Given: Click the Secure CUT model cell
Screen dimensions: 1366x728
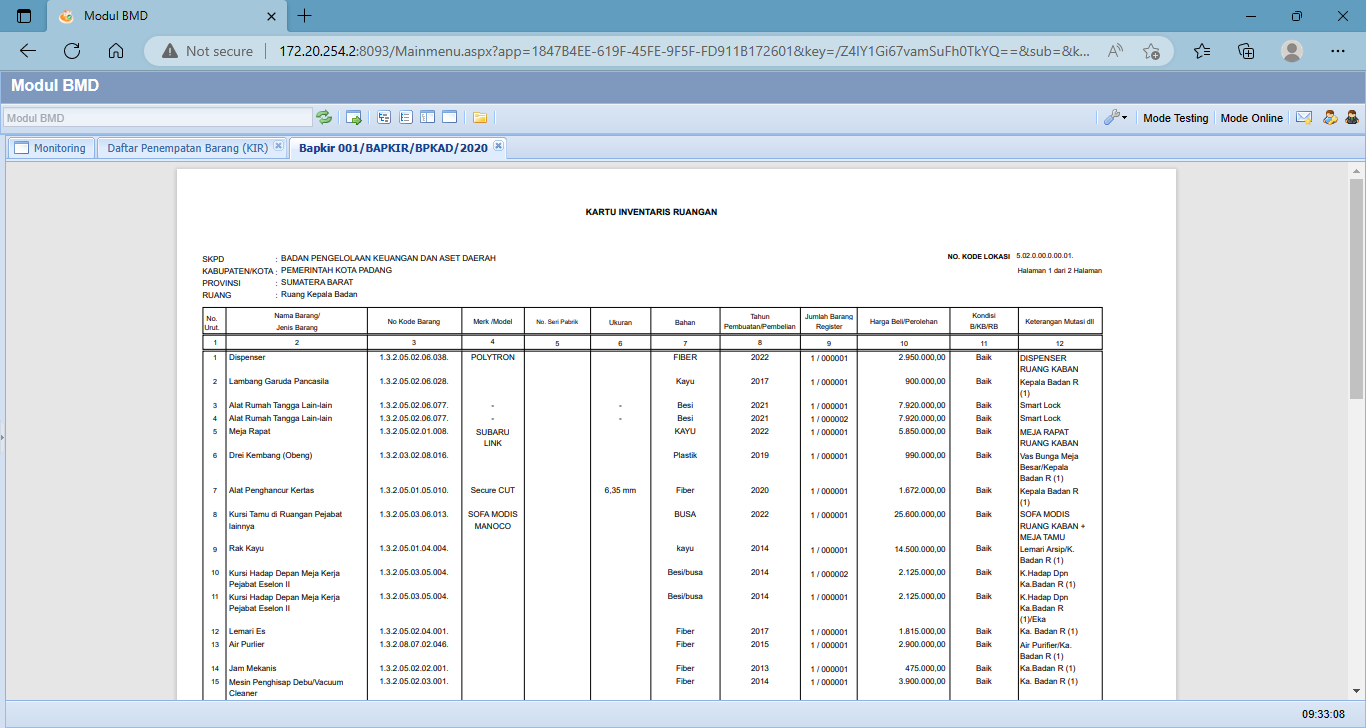Looking at the screenshot, I should pos(492,490).
